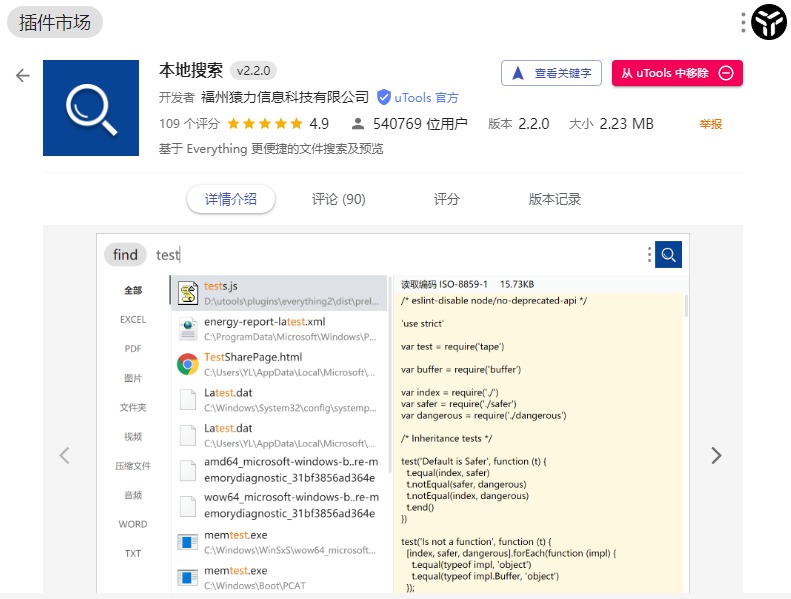Show next screenshot with right chevron

(x=716, y=456)
